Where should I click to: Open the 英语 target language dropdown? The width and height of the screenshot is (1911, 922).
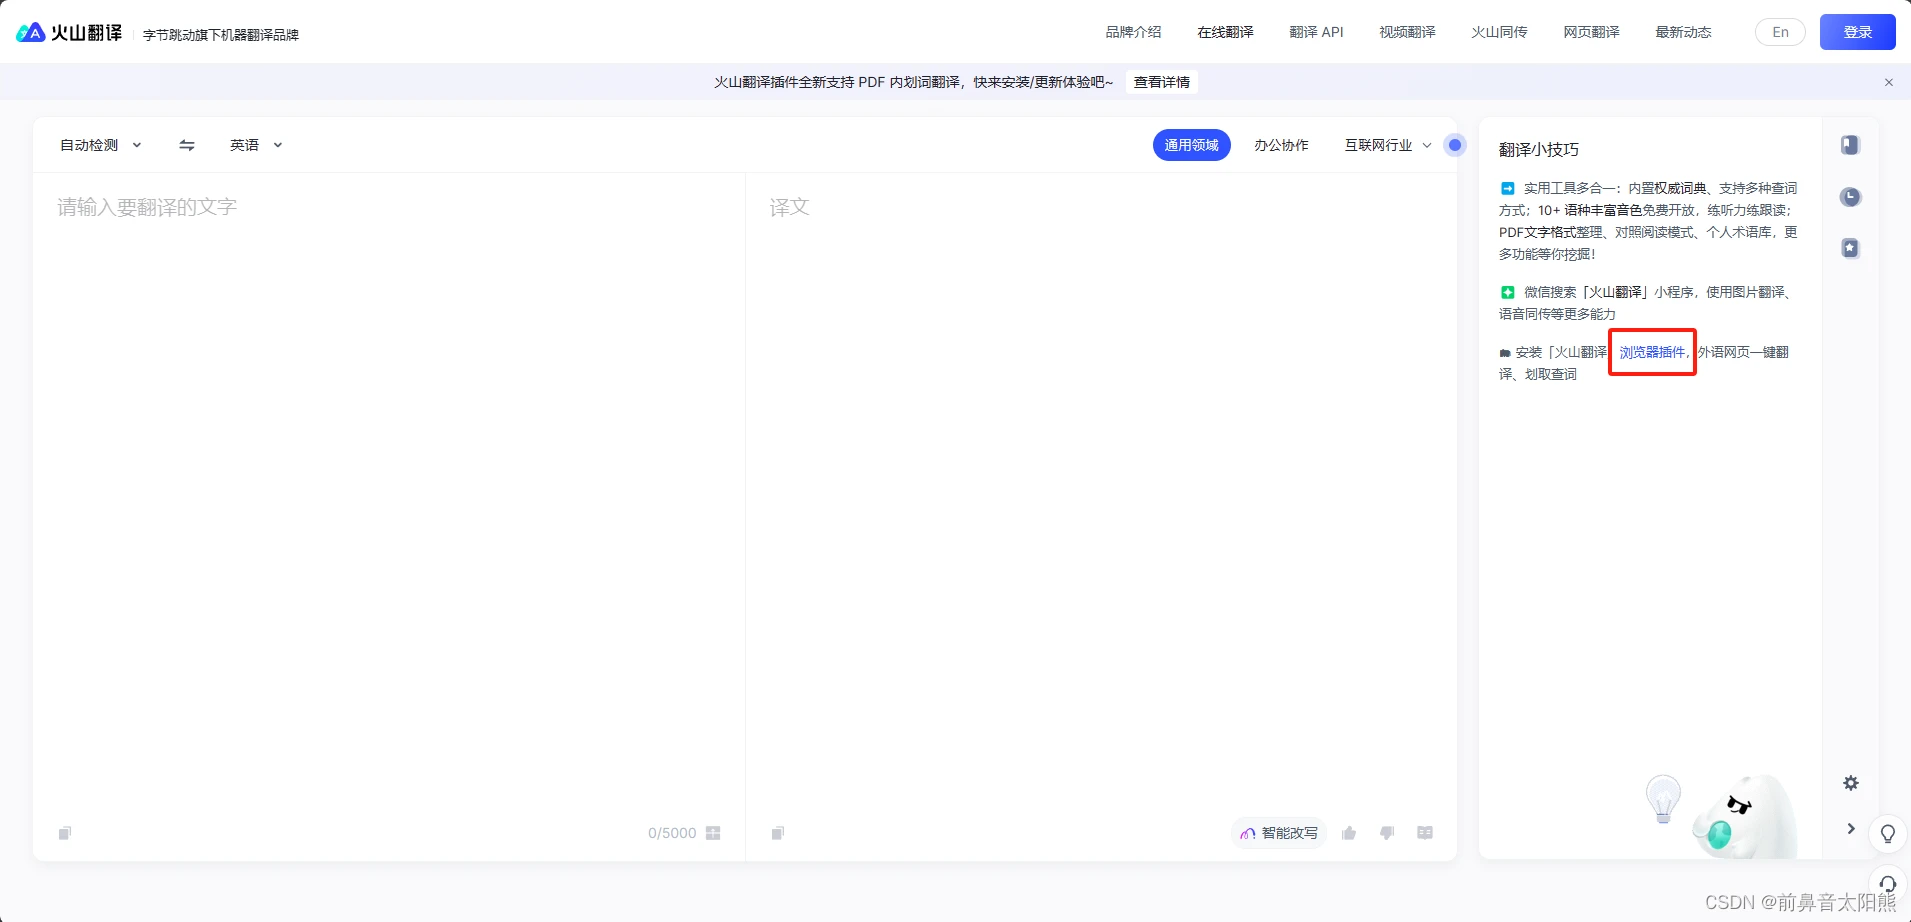[255, 145]
